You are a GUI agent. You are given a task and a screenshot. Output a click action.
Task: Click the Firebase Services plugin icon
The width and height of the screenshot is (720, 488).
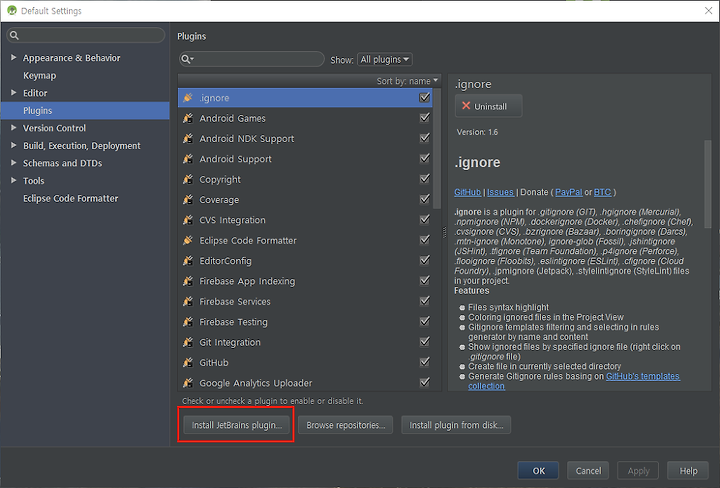click(188, 301)
